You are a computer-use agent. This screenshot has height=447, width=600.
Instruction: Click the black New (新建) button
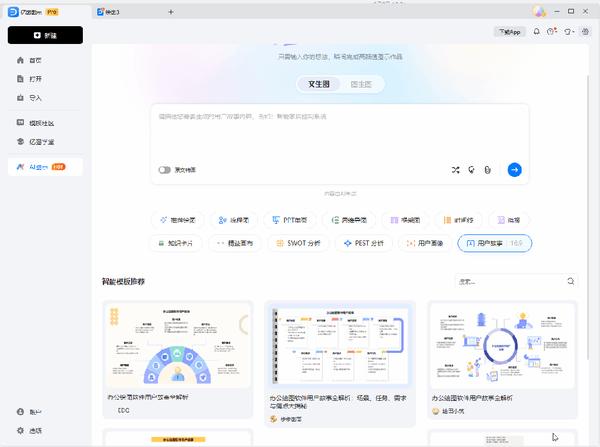click(x=45, y=35)
